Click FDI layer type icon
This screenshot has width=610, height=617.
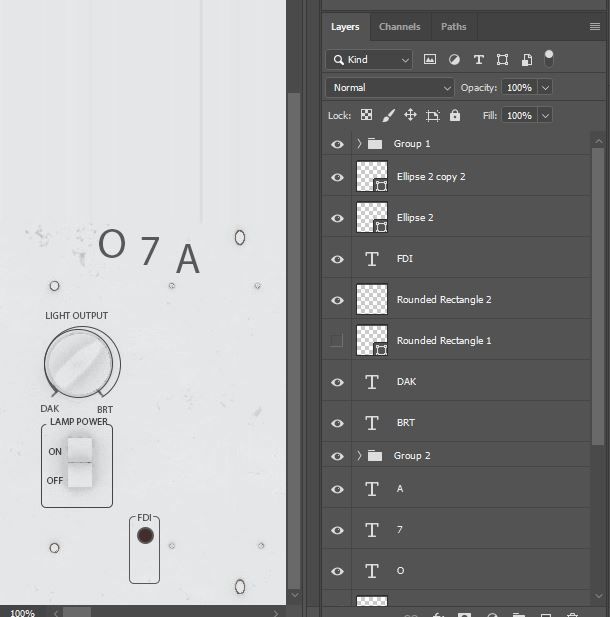click(372, 259)
